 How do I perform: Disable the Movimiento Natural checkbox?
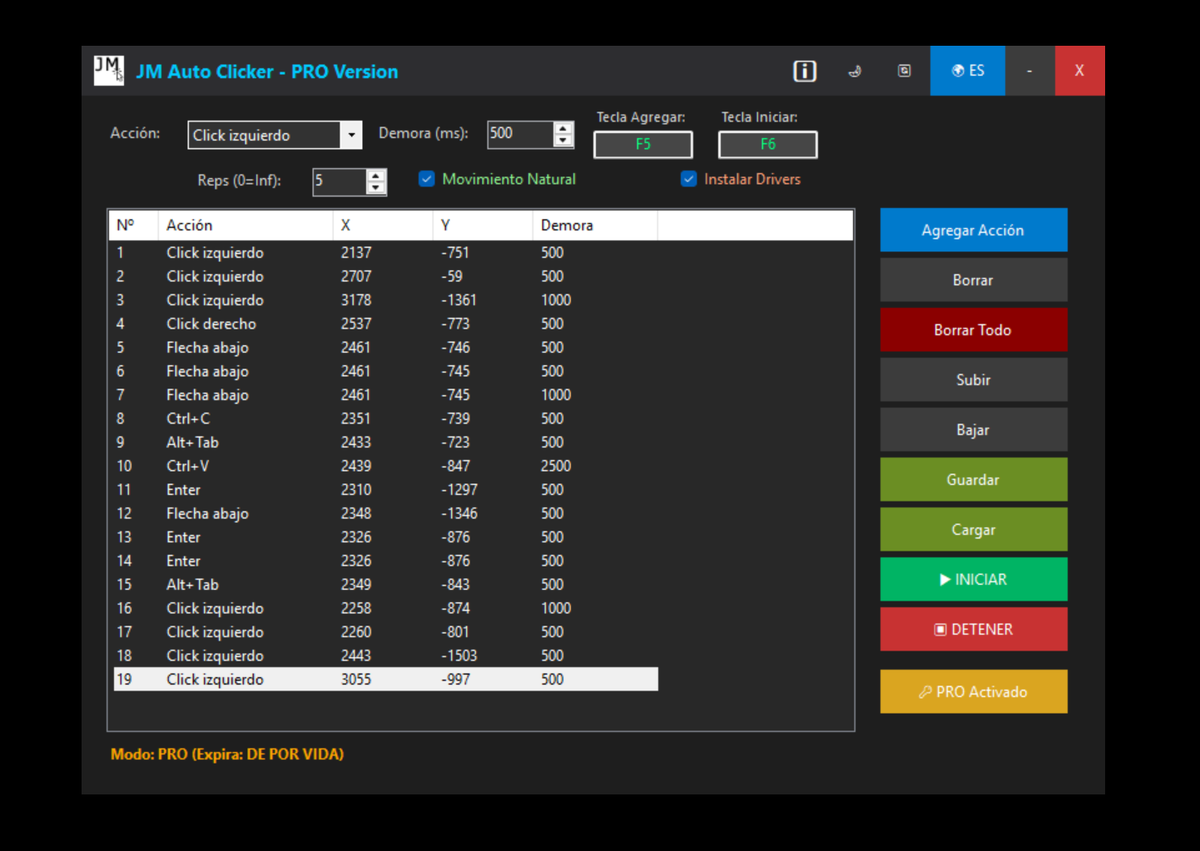coord(427,179)
